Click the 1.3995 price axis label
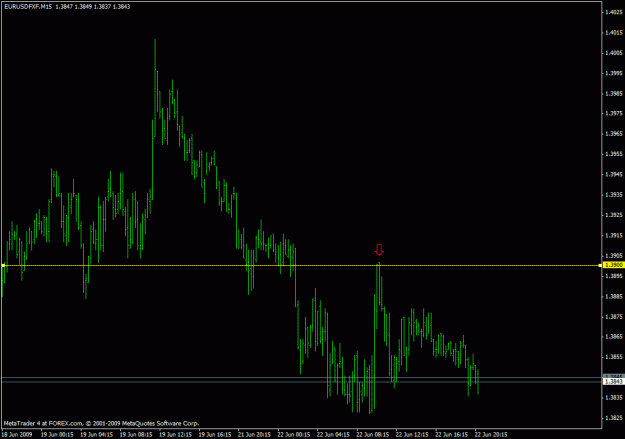Screen dimensions: 625x439 click(x=614, y=73)
